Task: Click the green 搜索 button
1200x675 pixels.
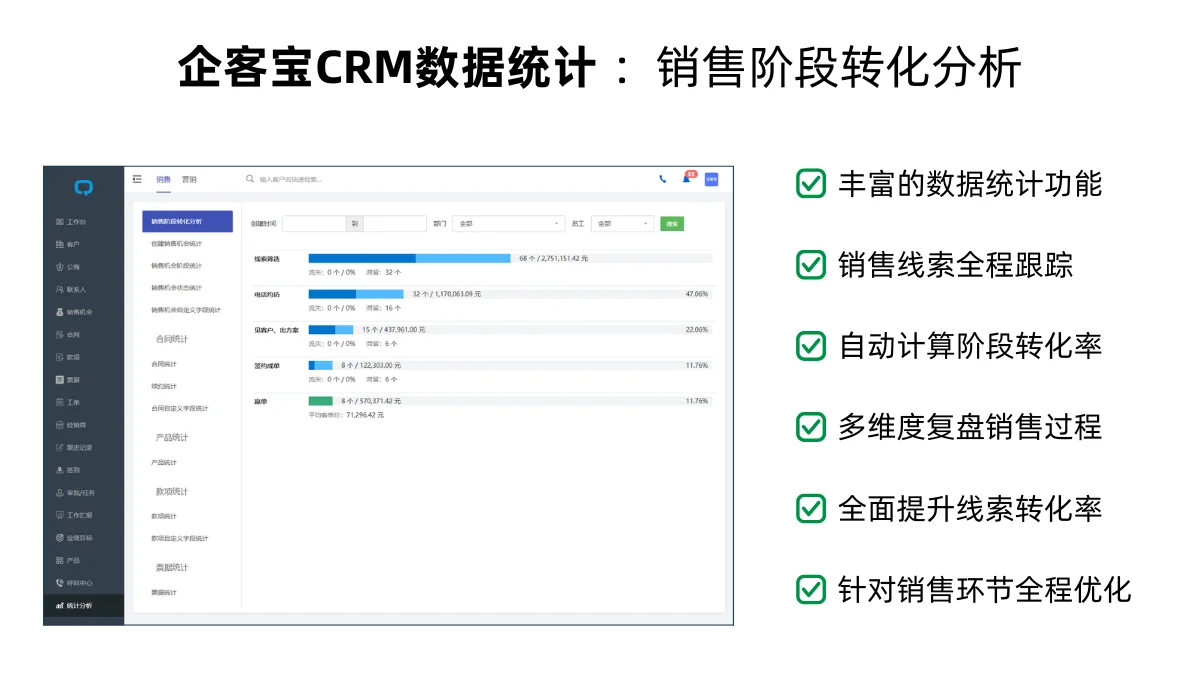Action: click(672, 224)
